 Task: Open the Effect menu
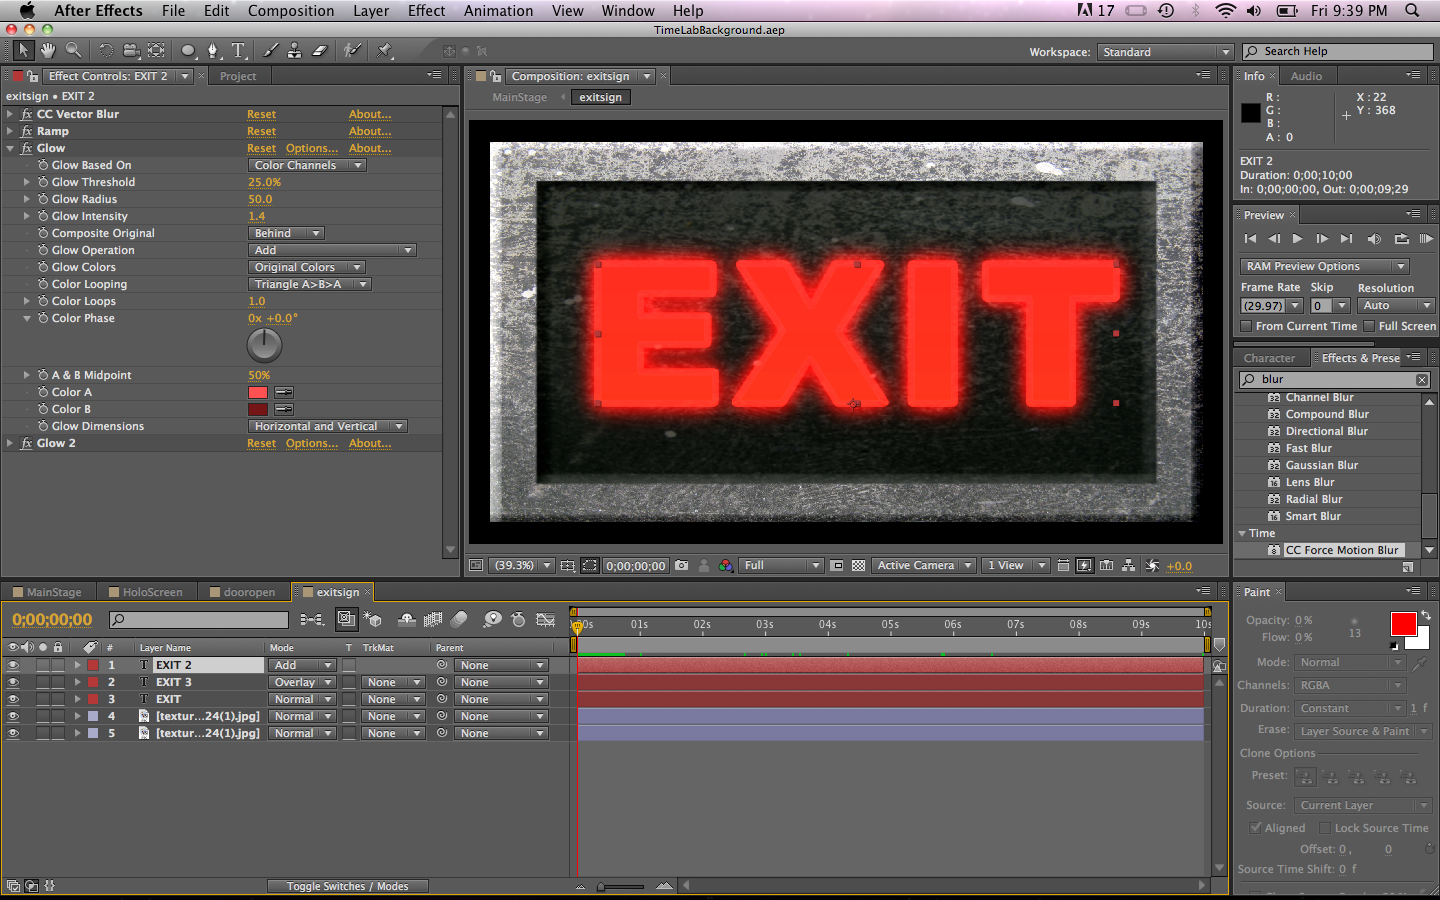(426, 11)
